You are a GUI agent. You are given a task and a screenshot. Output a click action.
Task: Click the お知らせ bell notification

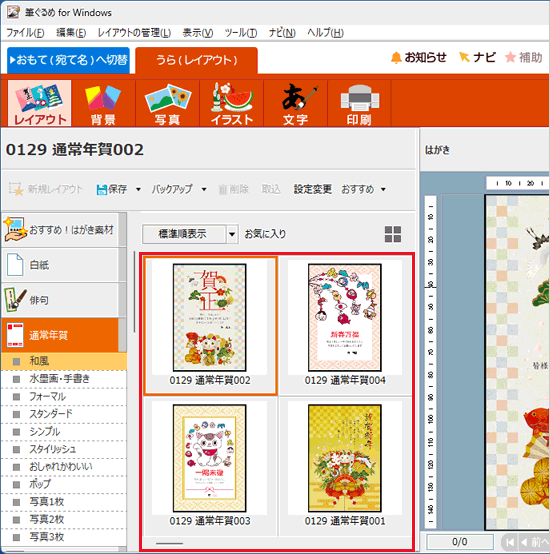click(x=419, y=57)
